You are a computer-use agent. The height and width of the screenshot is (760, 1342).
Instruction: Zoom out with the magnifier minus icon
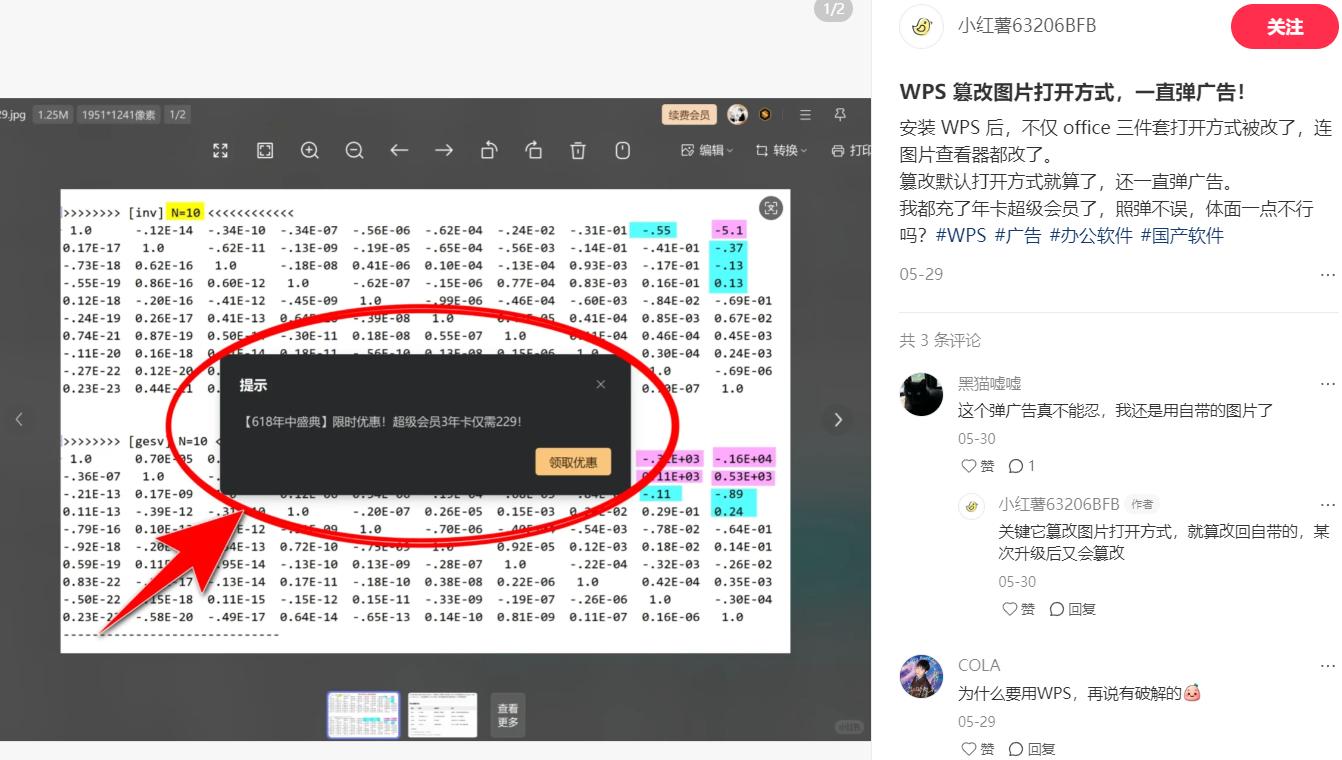[x=354, y=150]
